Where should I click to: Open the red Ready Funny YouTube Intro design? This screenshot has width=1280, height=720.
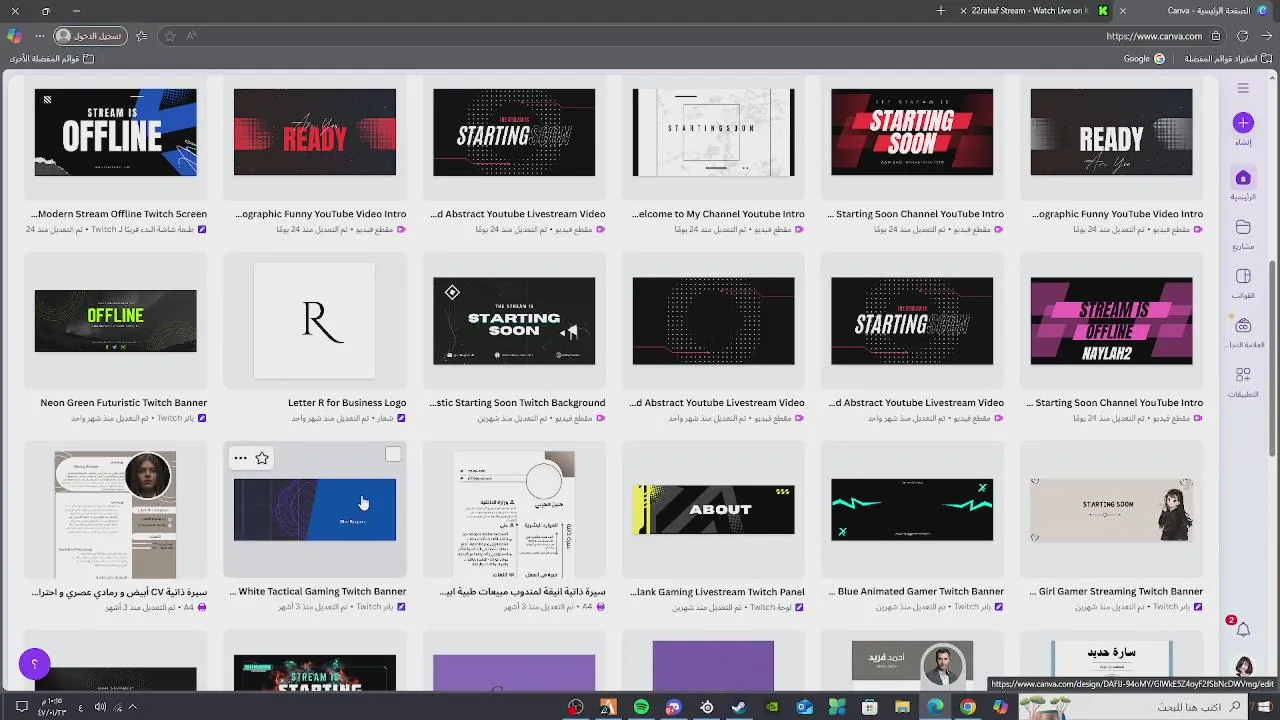tap(315, 132)
